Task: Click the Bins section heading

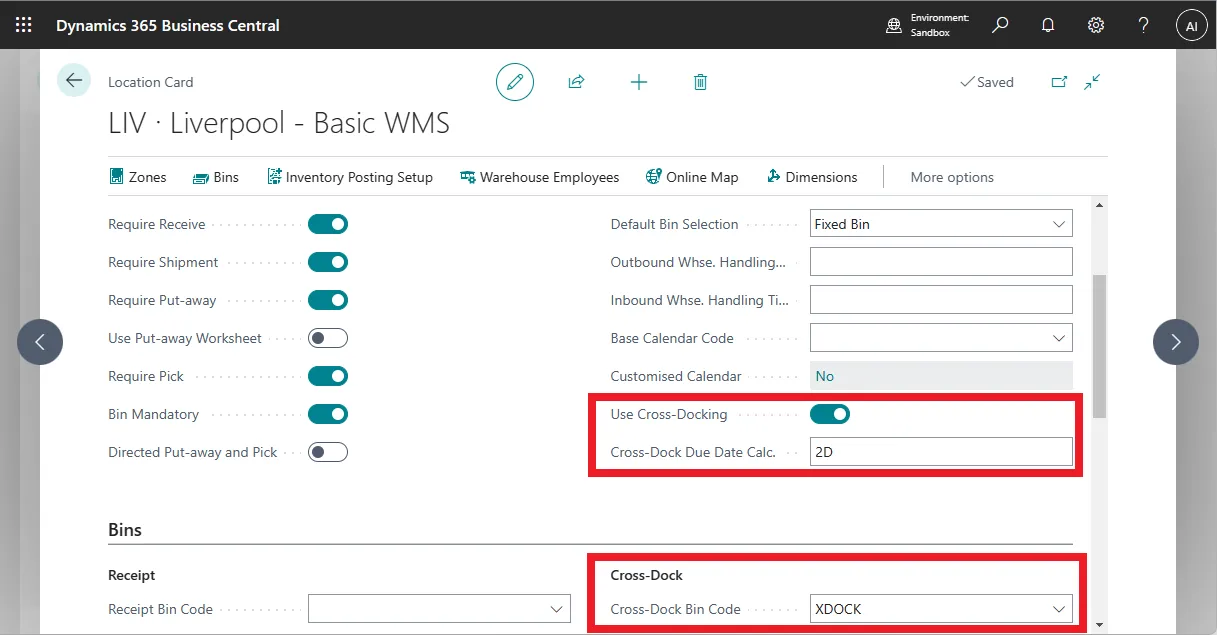Action: pos(125,530)
